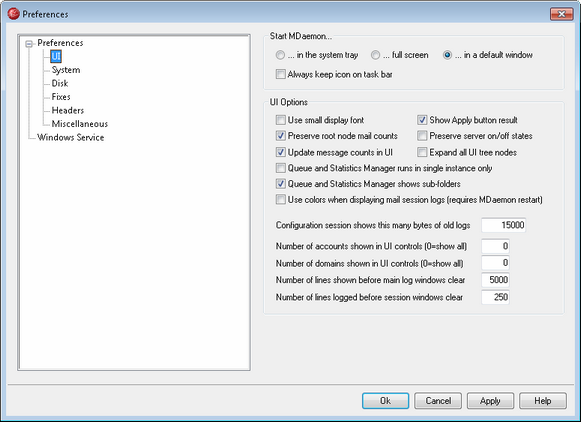Toggle Use small display font checkbox
This screenshot has height=422, width=581.
tap(280, 120)
